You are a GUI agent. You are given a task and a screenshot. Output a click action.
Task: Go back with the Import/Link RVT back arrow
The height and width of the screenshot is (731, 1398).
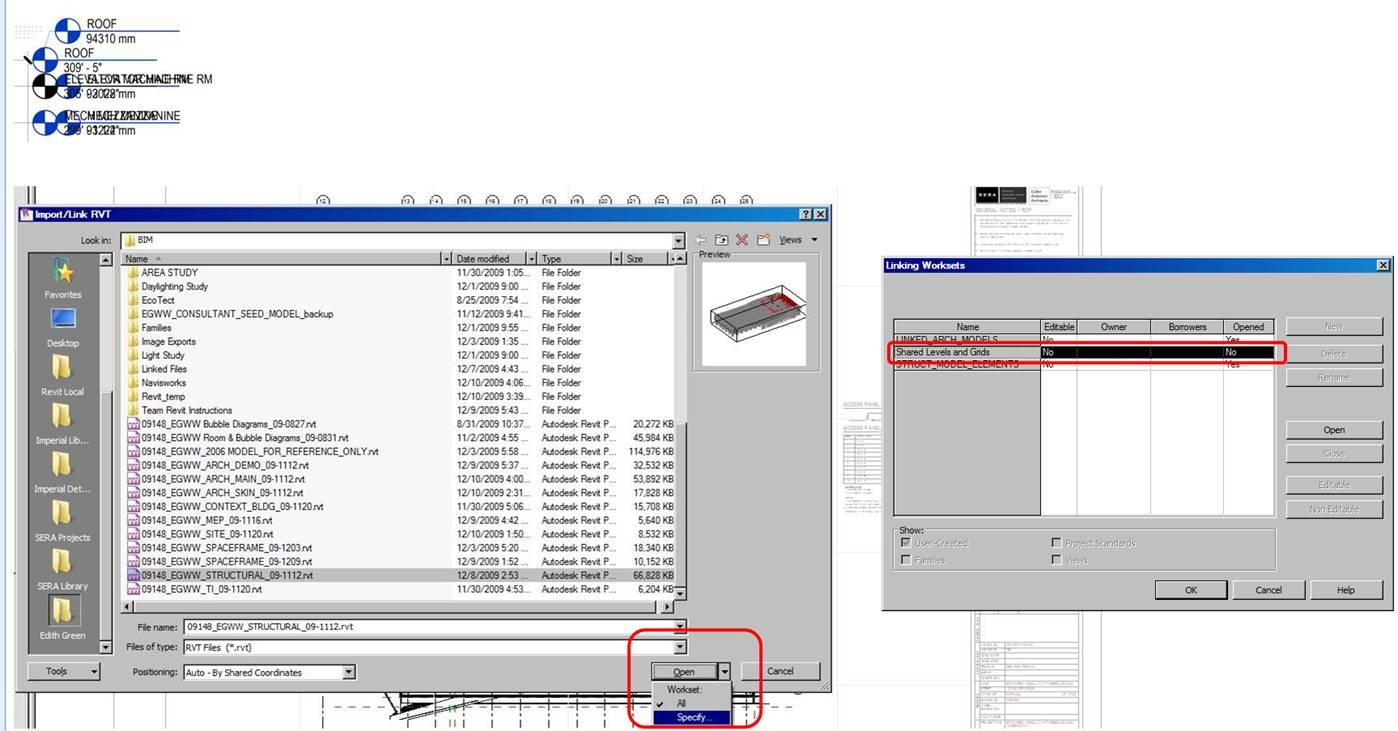701,240
